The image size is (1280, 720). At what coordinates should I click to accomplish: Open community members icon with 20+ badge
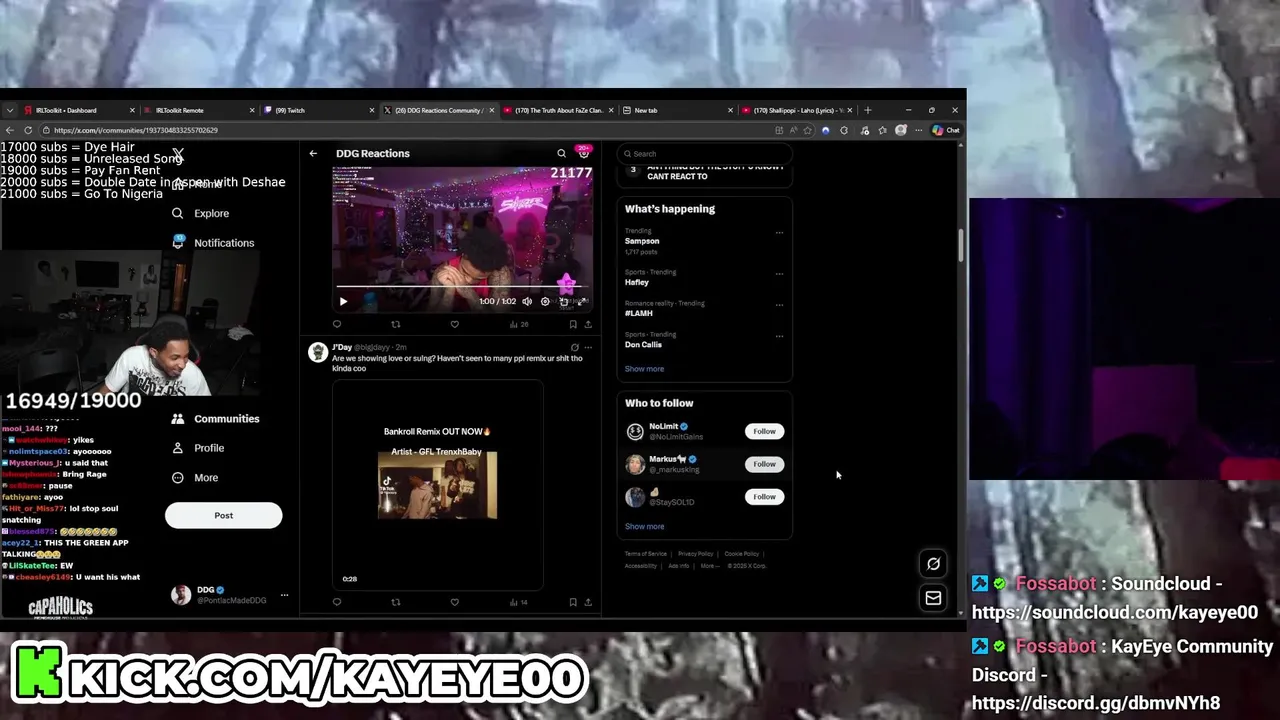(584, 153)
